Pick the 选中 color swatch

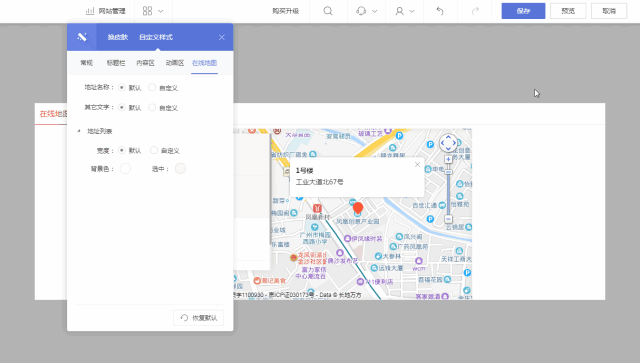pyautogui.click(x=180, y=169)
